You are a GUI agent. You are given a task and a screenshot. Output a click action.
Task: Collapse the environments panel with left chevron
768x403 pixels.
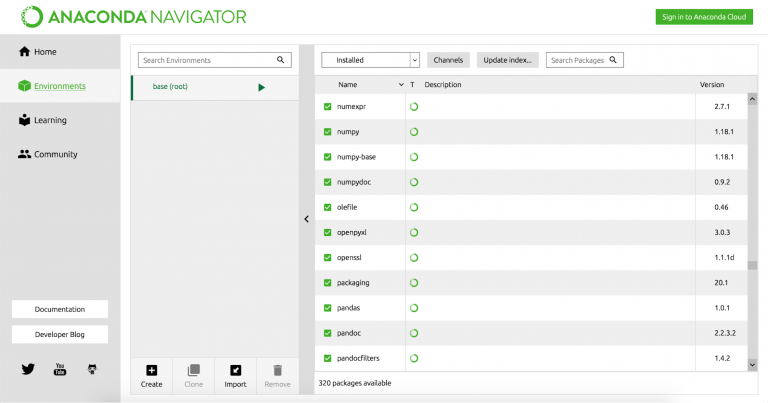pyautogui.click(x=307, y=219)
